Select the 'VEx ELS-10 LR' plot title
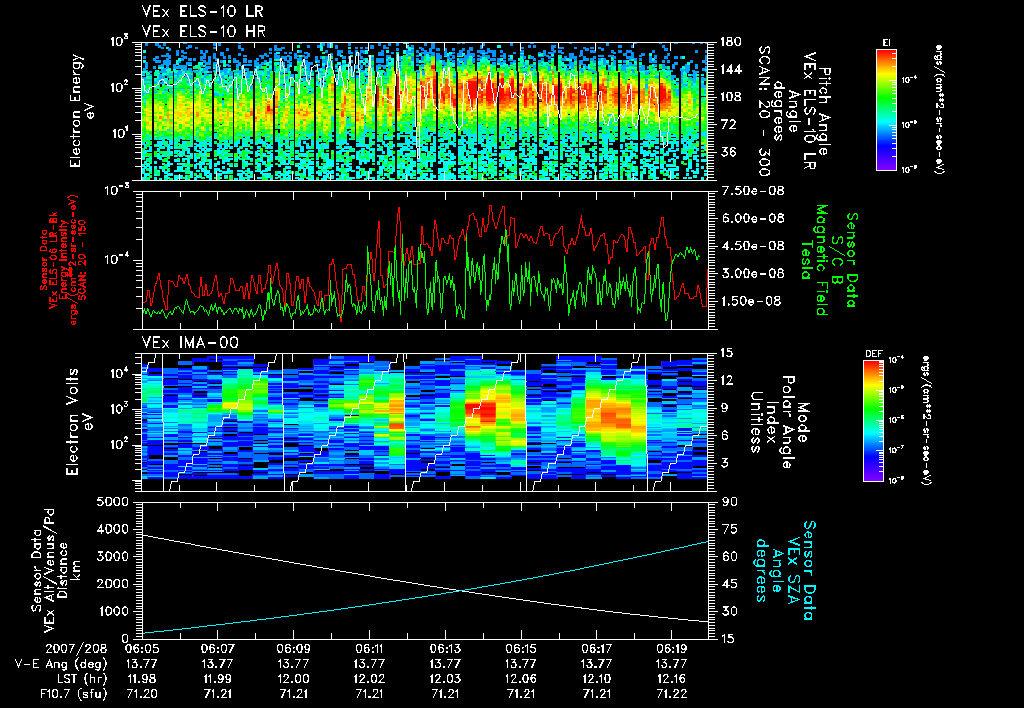Screen dimensions: 1024x708 [x=203, y=12]
